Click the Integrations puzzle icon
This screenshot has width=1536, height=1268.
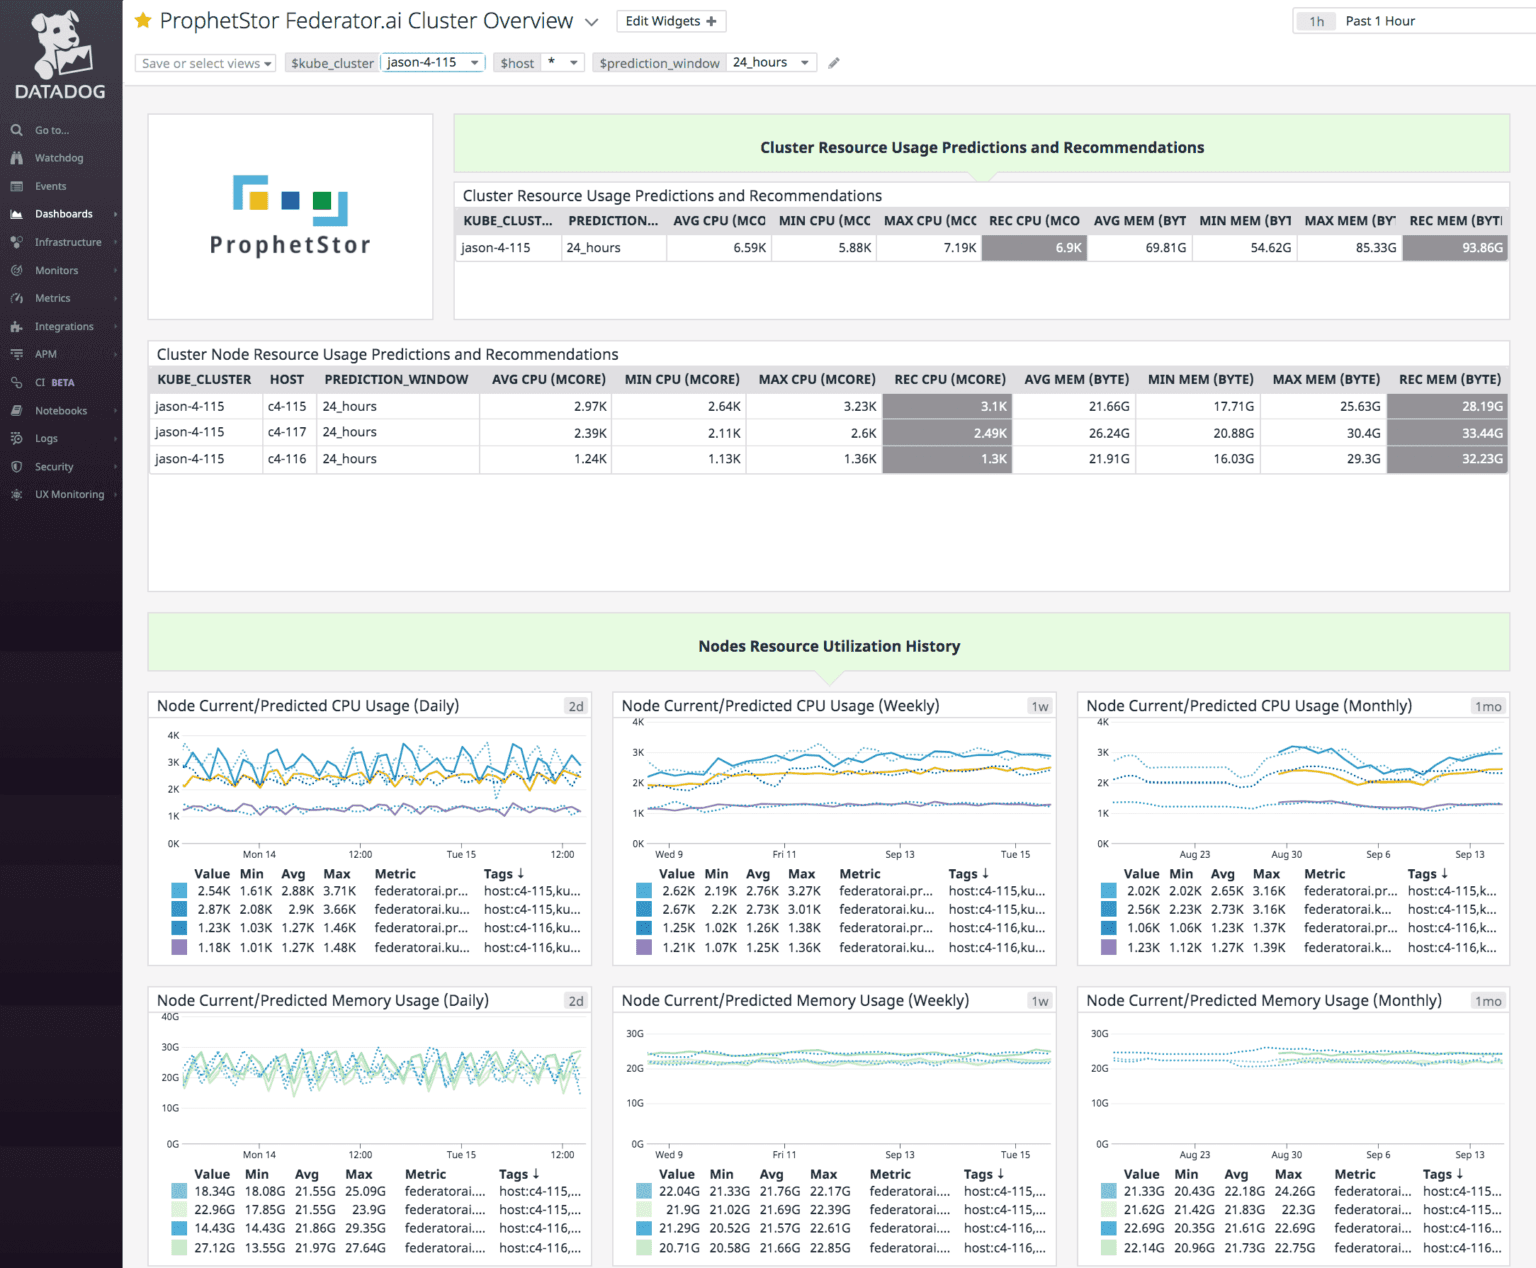point(17,327)
